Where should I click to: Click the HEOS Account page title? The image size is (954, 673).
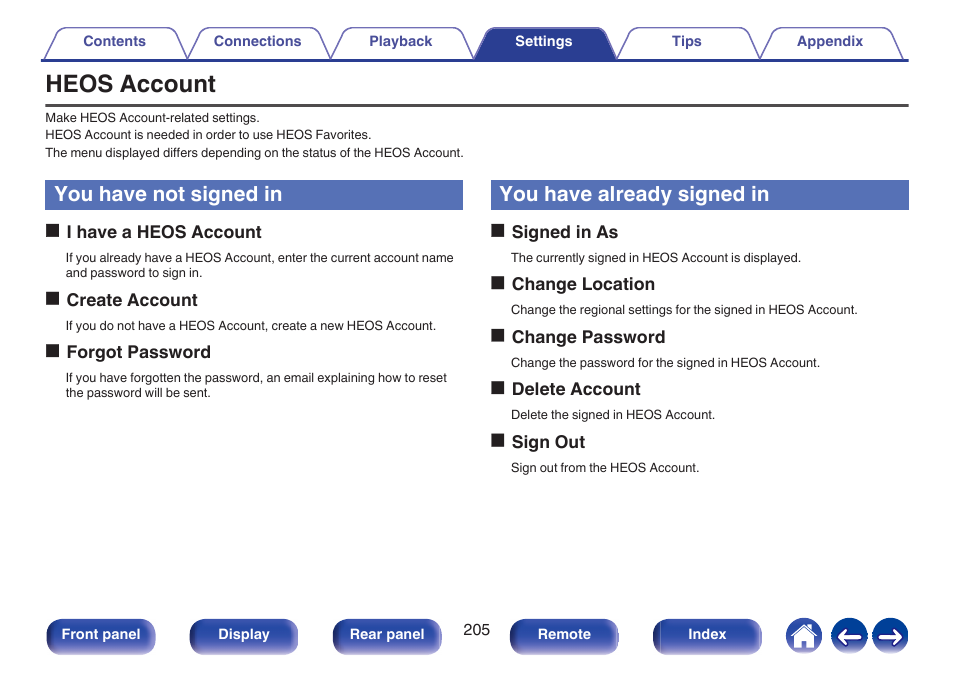tap(131, 84)
